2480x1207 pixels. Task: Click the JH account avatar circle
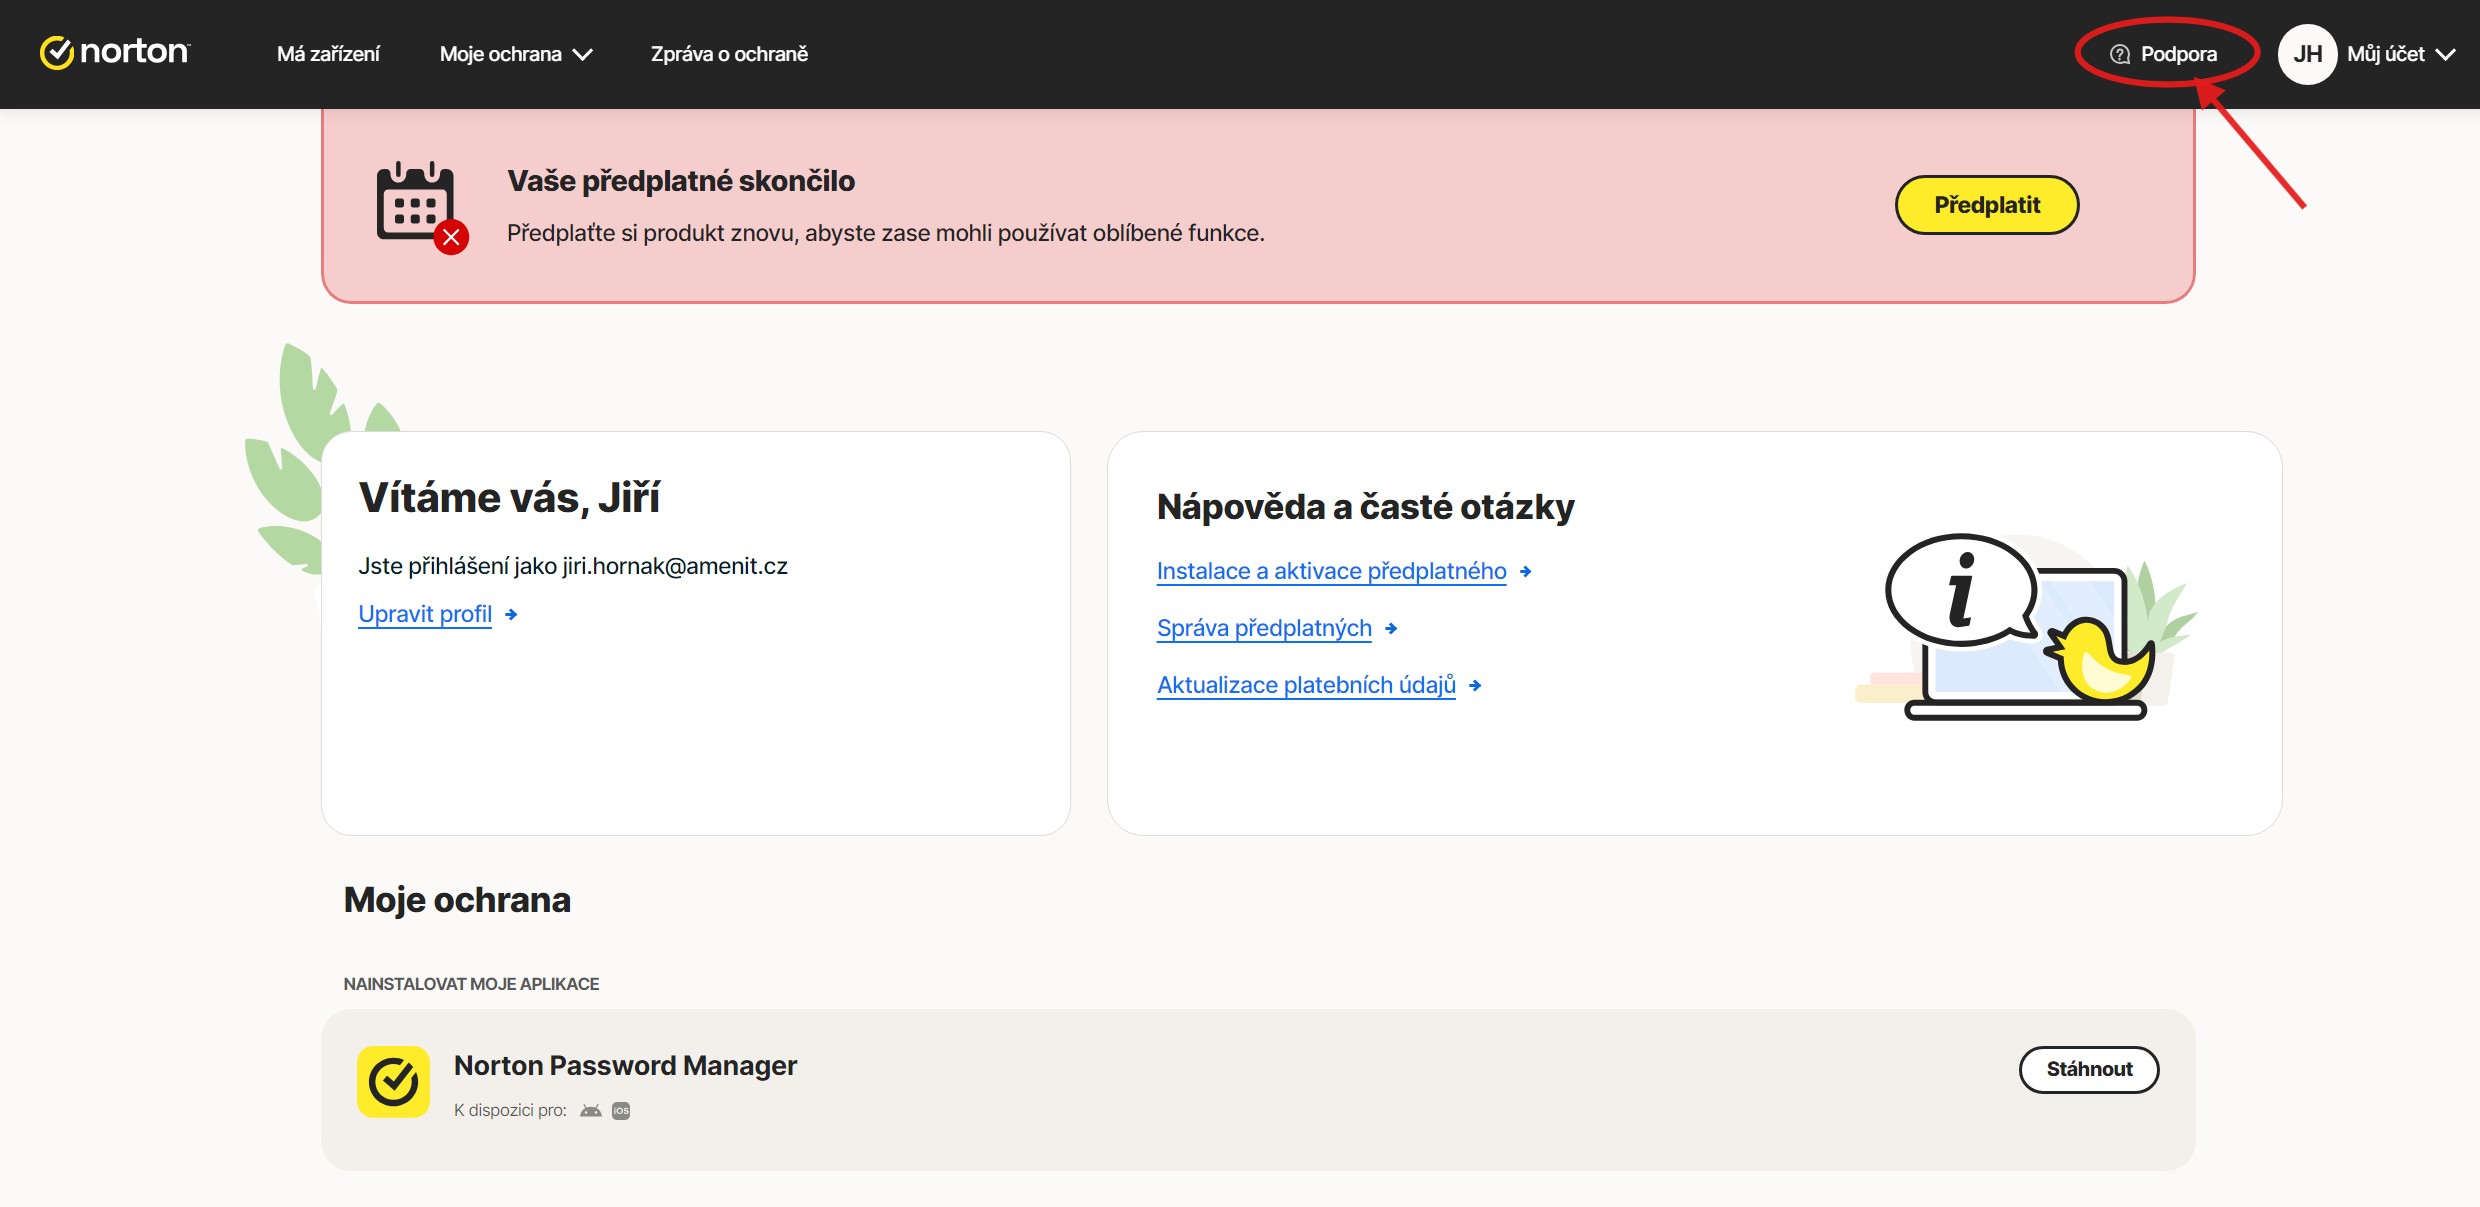point(2306,54)
